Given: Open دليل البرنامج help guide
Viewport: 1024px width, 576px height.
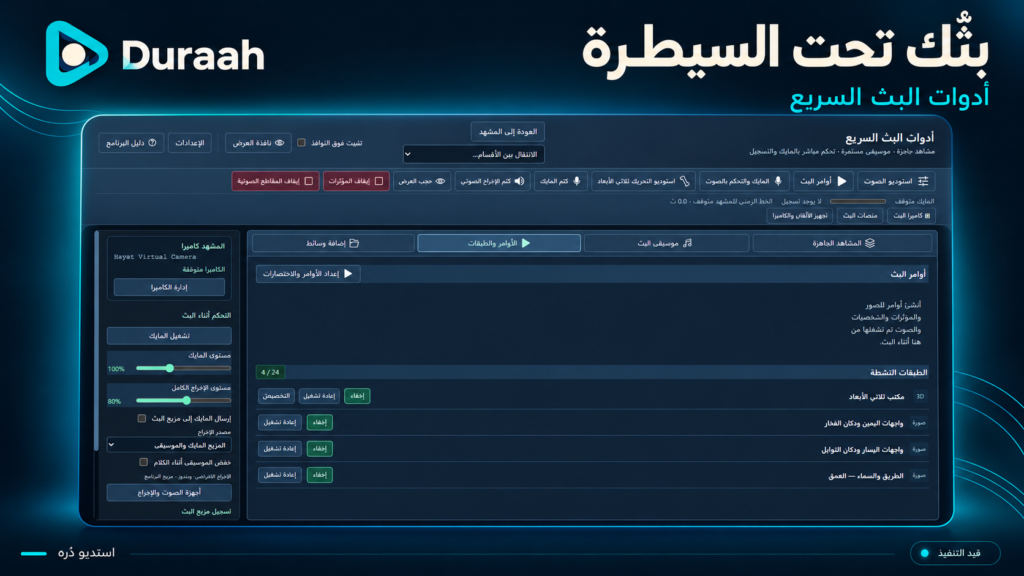Looking at the screenshot, I should click(131, 142).
